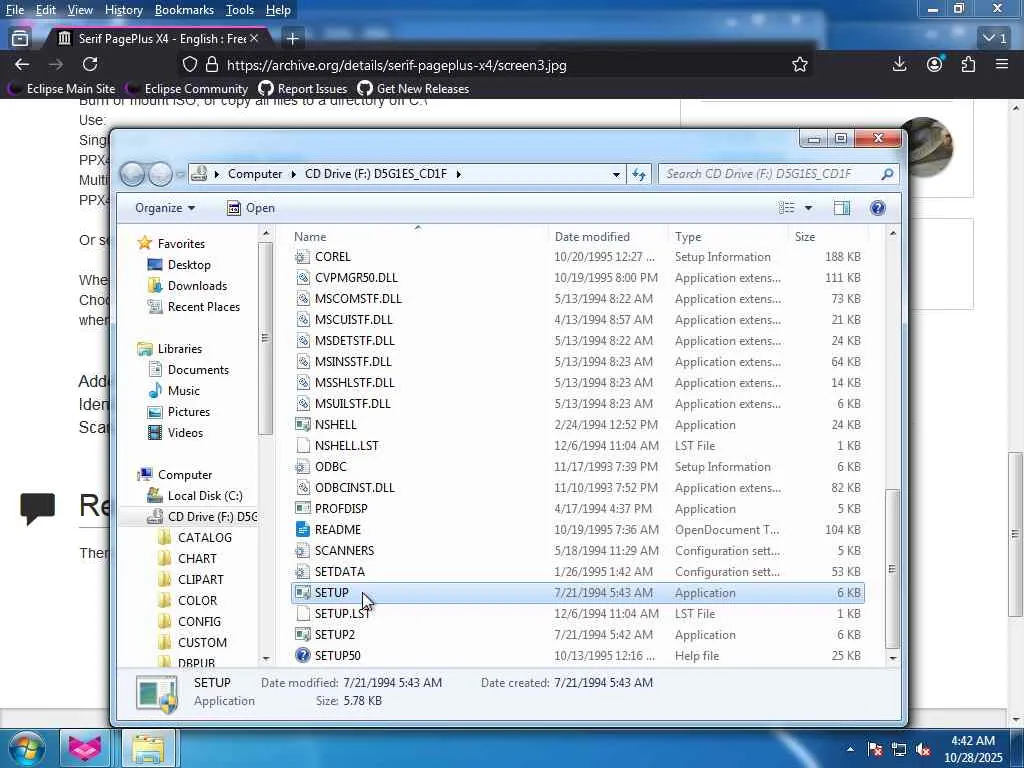Open the Firefox hamburger menu
The image size is (1024, 768).
1002,64
